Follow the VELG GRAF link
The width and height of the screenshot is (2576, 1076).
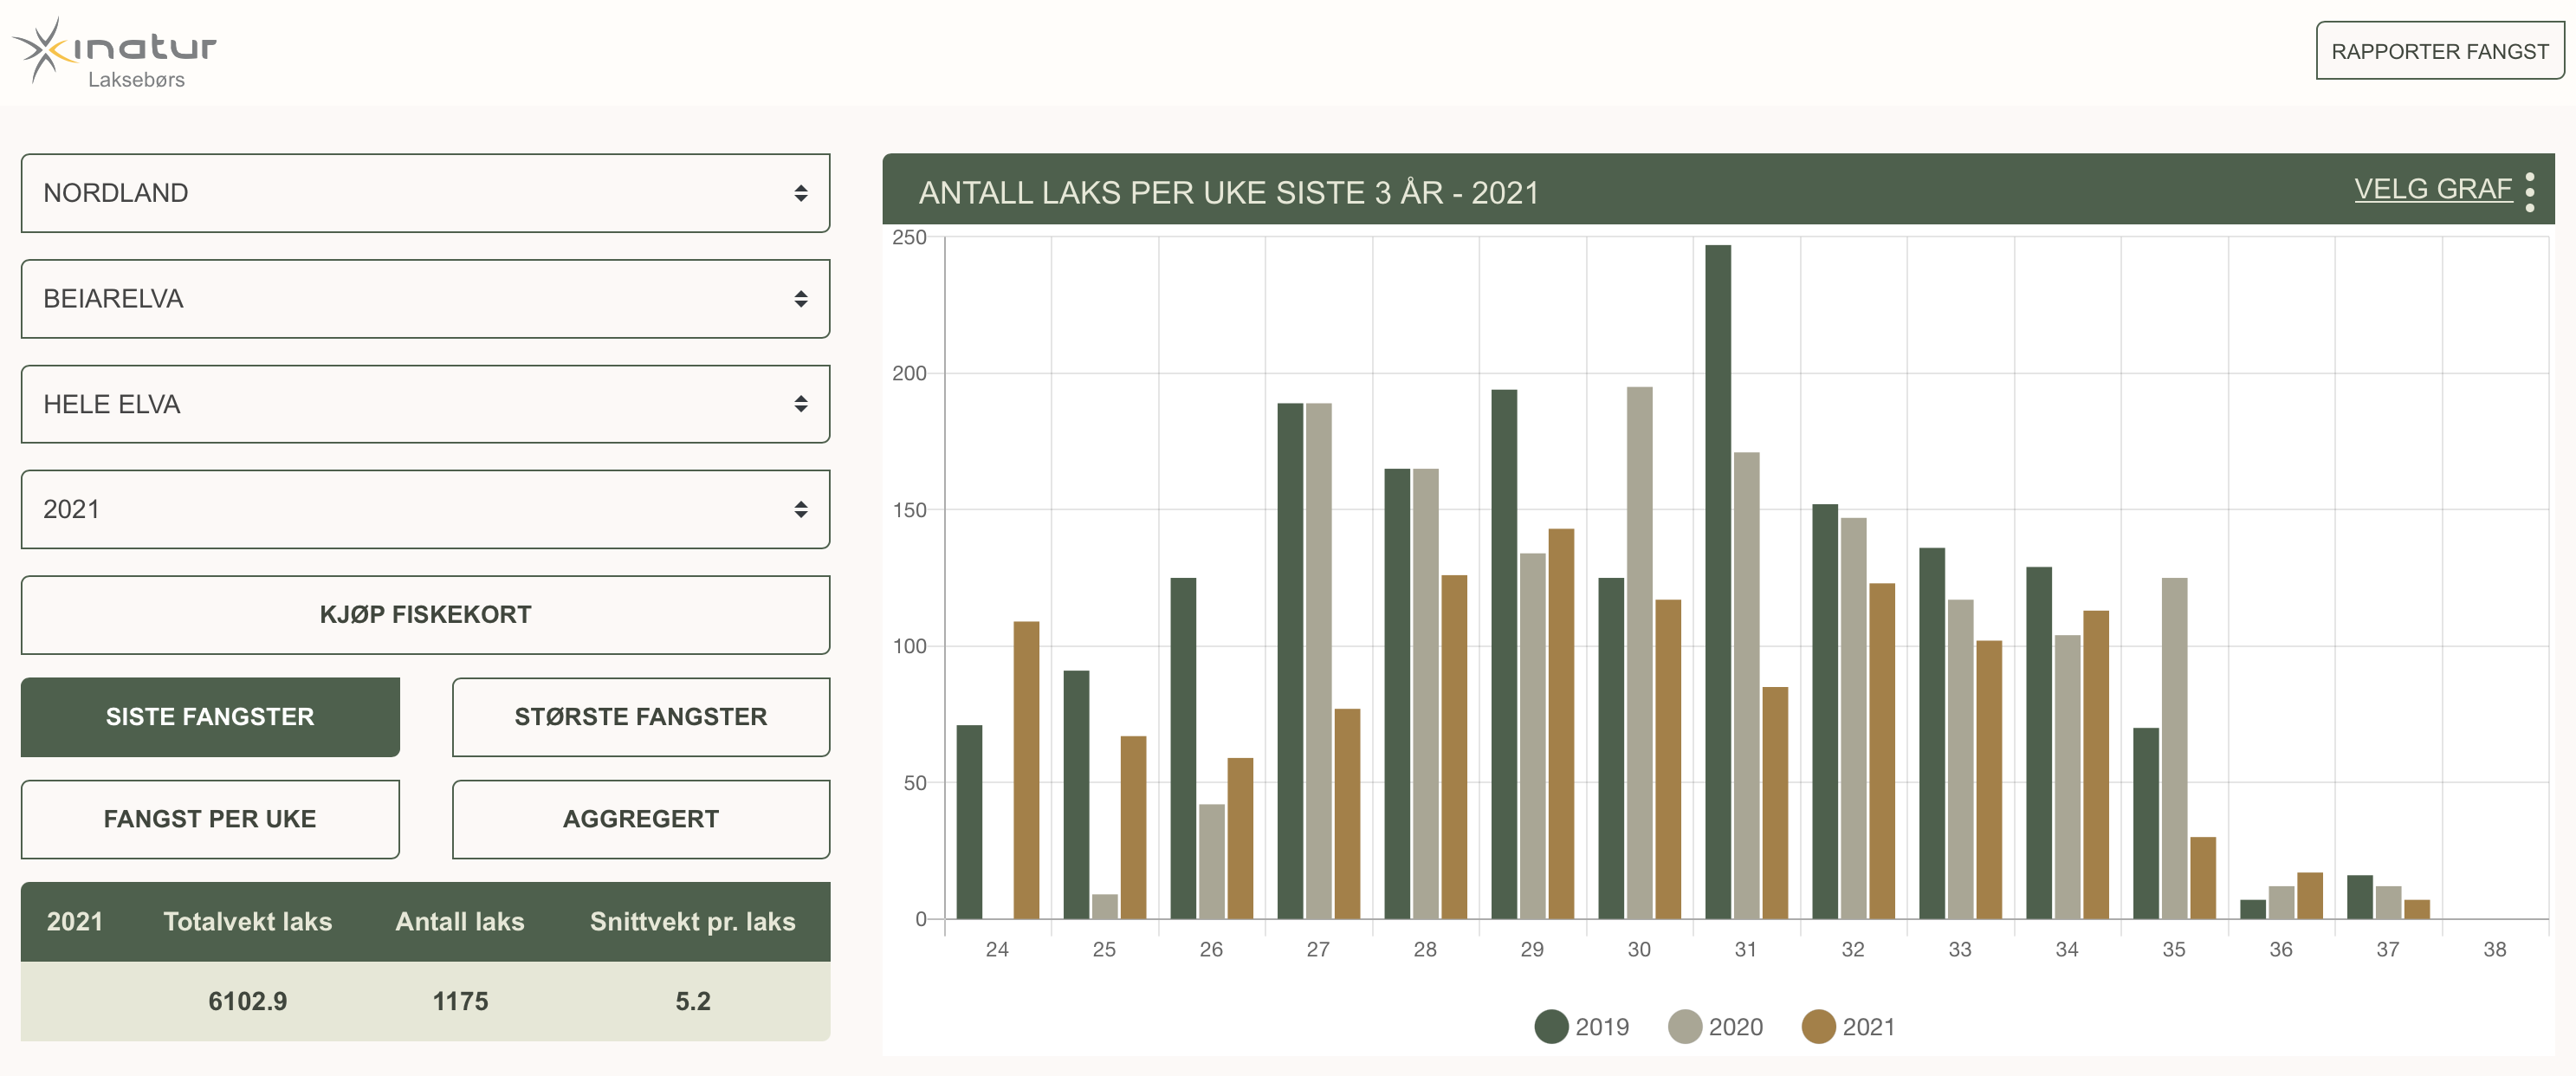[x=2431, y=189]
